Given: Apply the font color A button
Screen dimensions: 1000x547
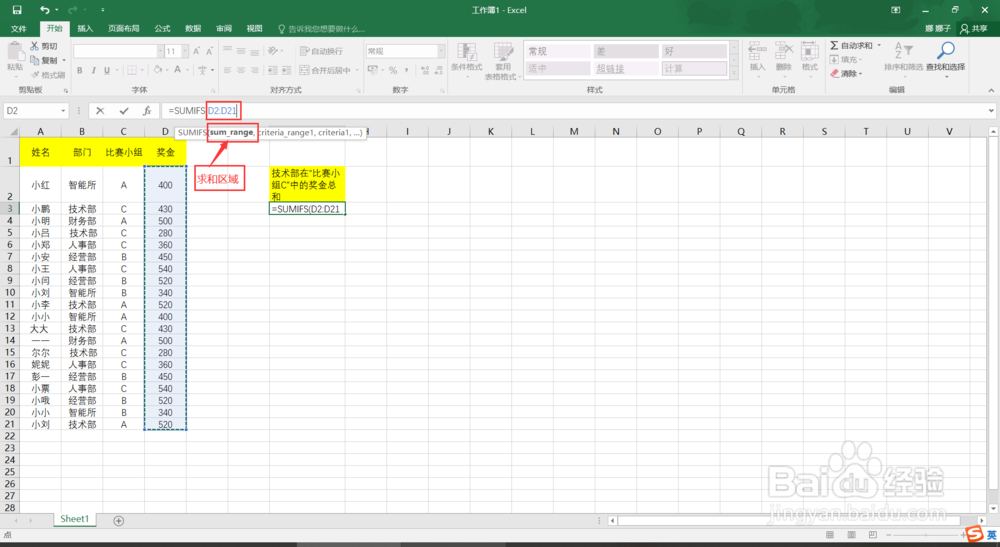Looking at the screenshot, I should (178, 70).
